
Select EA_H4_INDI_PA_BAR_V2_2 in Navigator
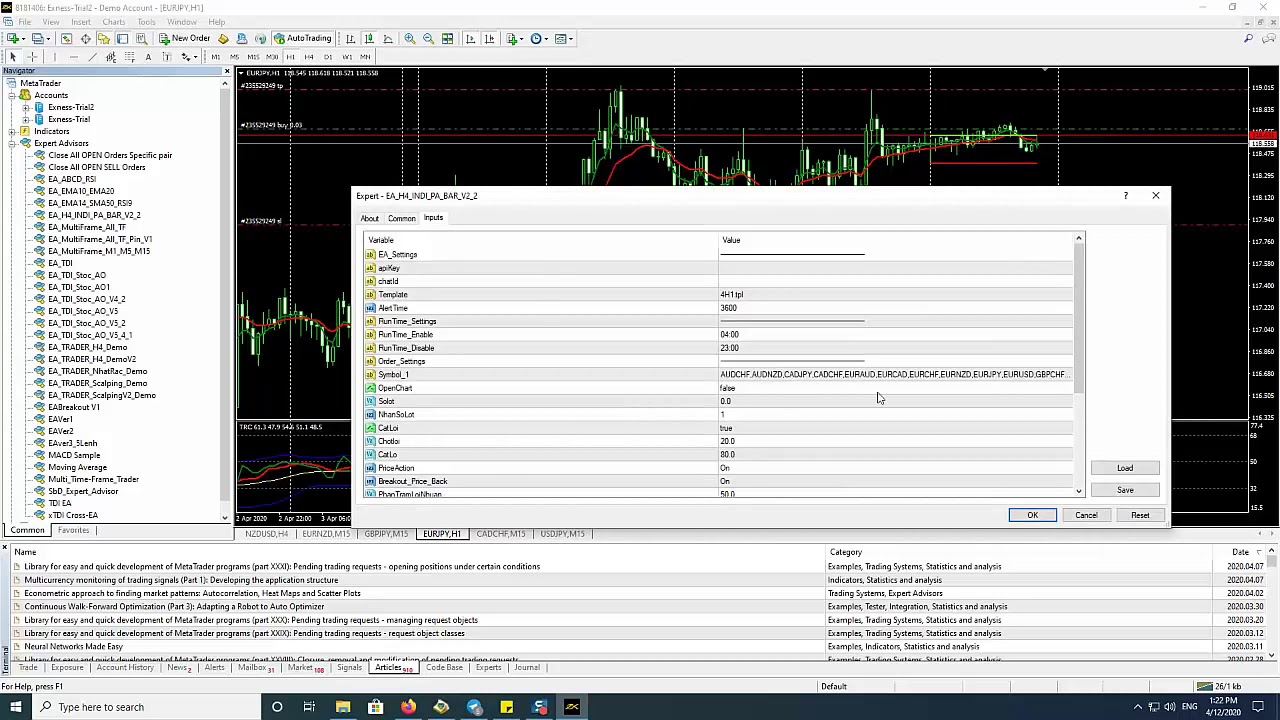coord(94,215)
